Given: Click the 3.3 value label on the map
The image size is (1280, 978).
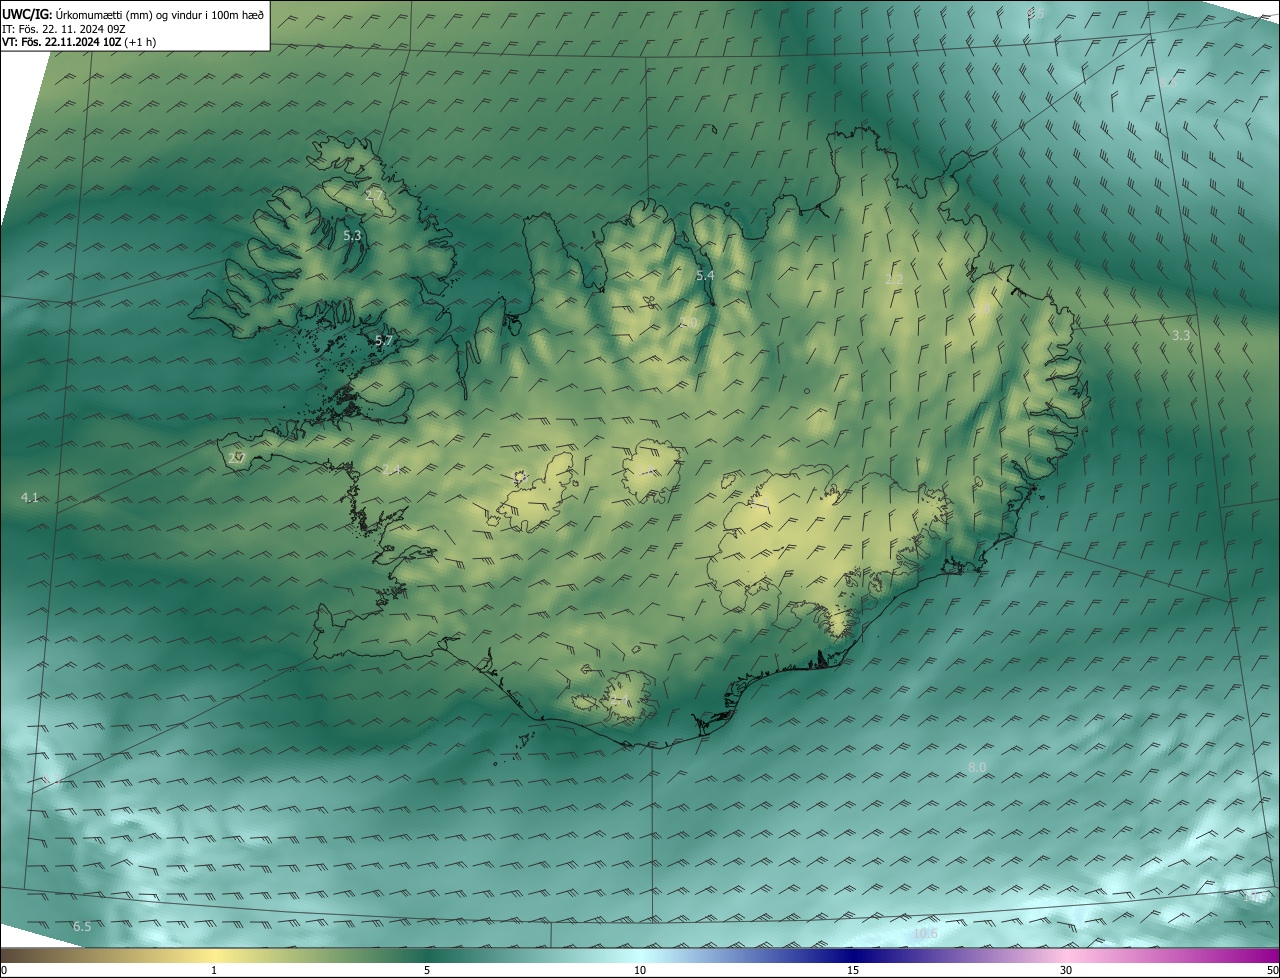Looking at the screenshot, I should [x=1181, y=336].
